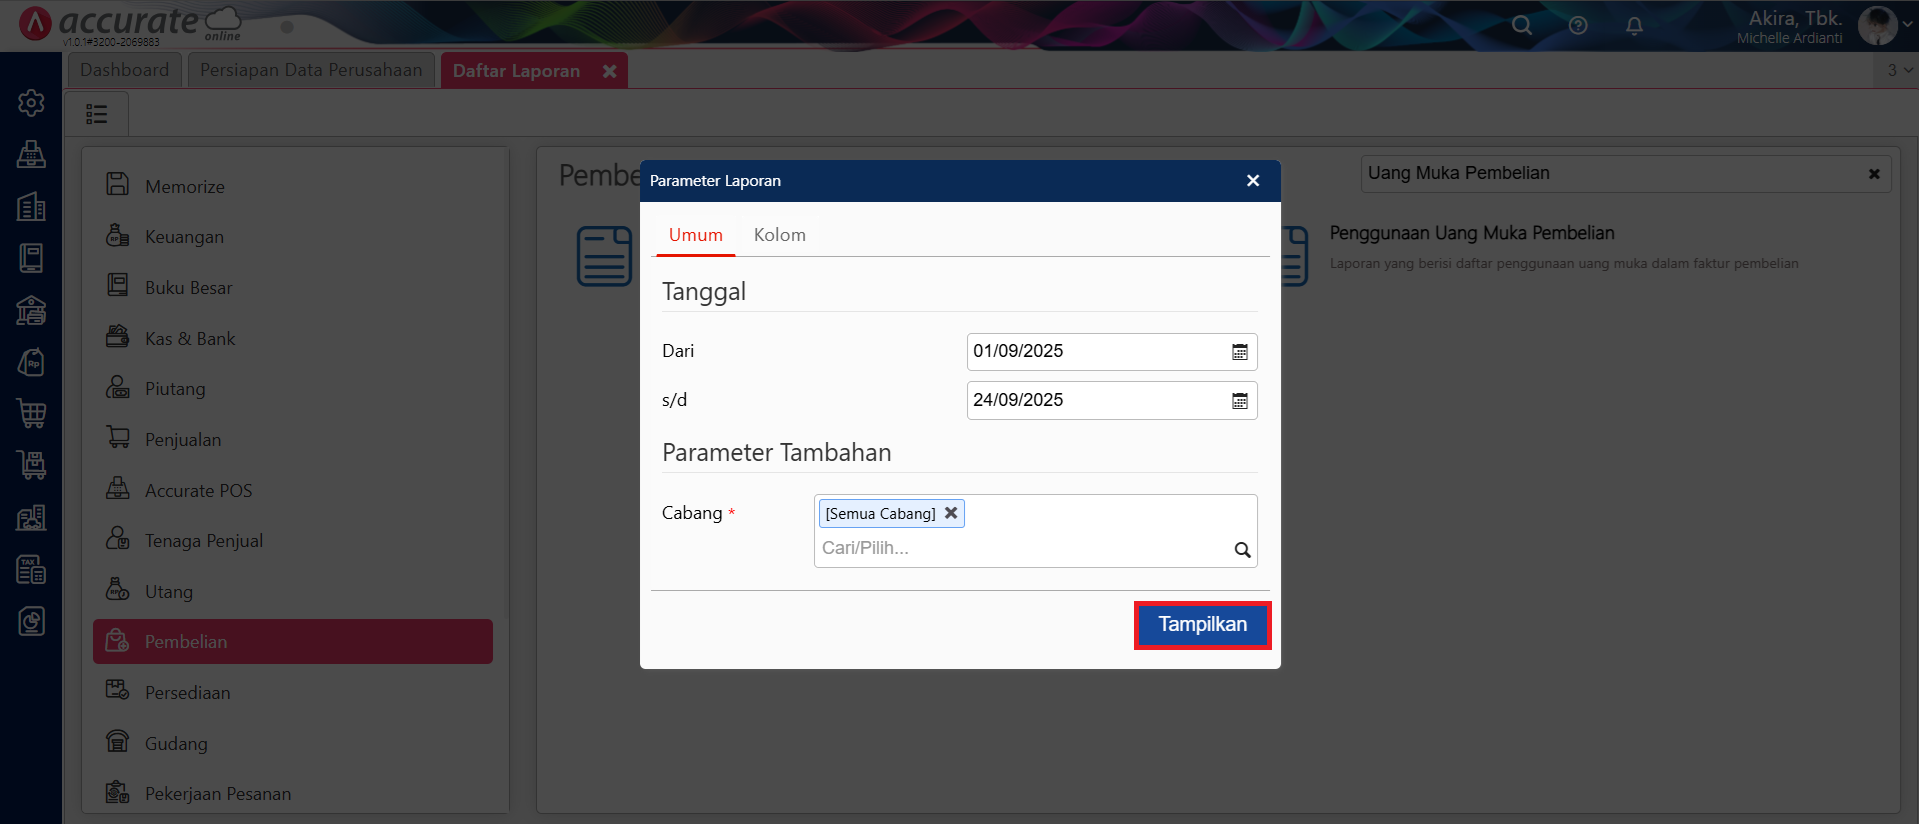Toggle the report list menu icon
Image resolution: width=1919 pixels, height=824 pixels.
point(97,114)
